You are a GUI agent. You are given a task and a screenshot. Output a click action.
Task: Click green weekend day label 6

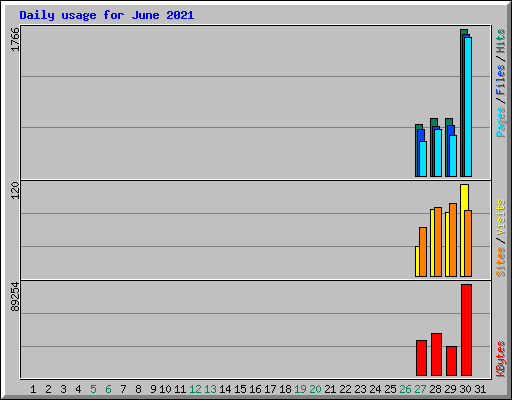(x=108, y=389)
